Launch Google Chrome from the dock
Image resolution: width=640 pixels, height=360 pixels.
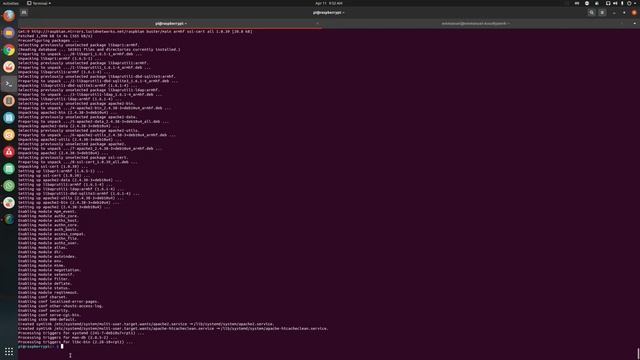(9, 50)
